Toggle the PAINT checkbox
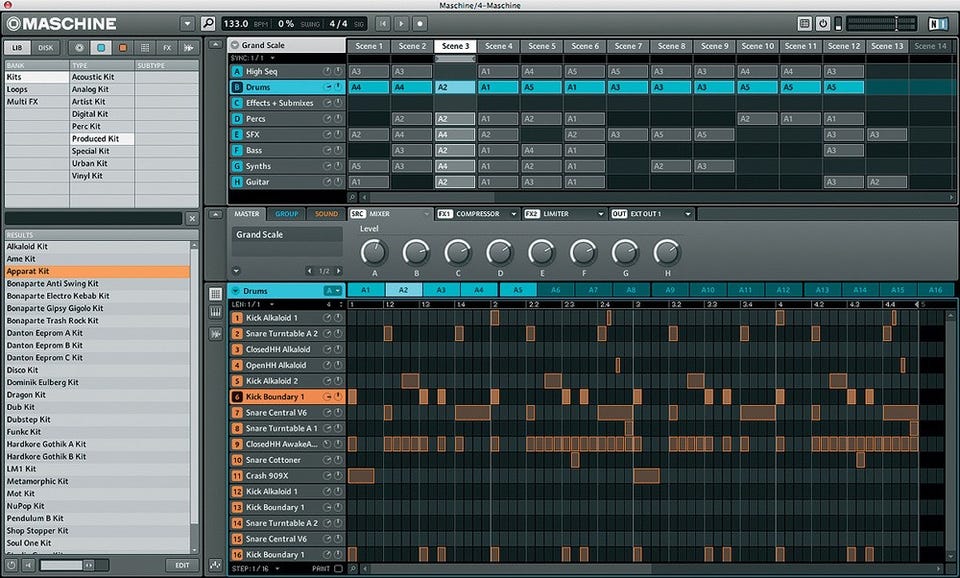The height and width of the screenshot is (578, 960). (x=338, y=569)
